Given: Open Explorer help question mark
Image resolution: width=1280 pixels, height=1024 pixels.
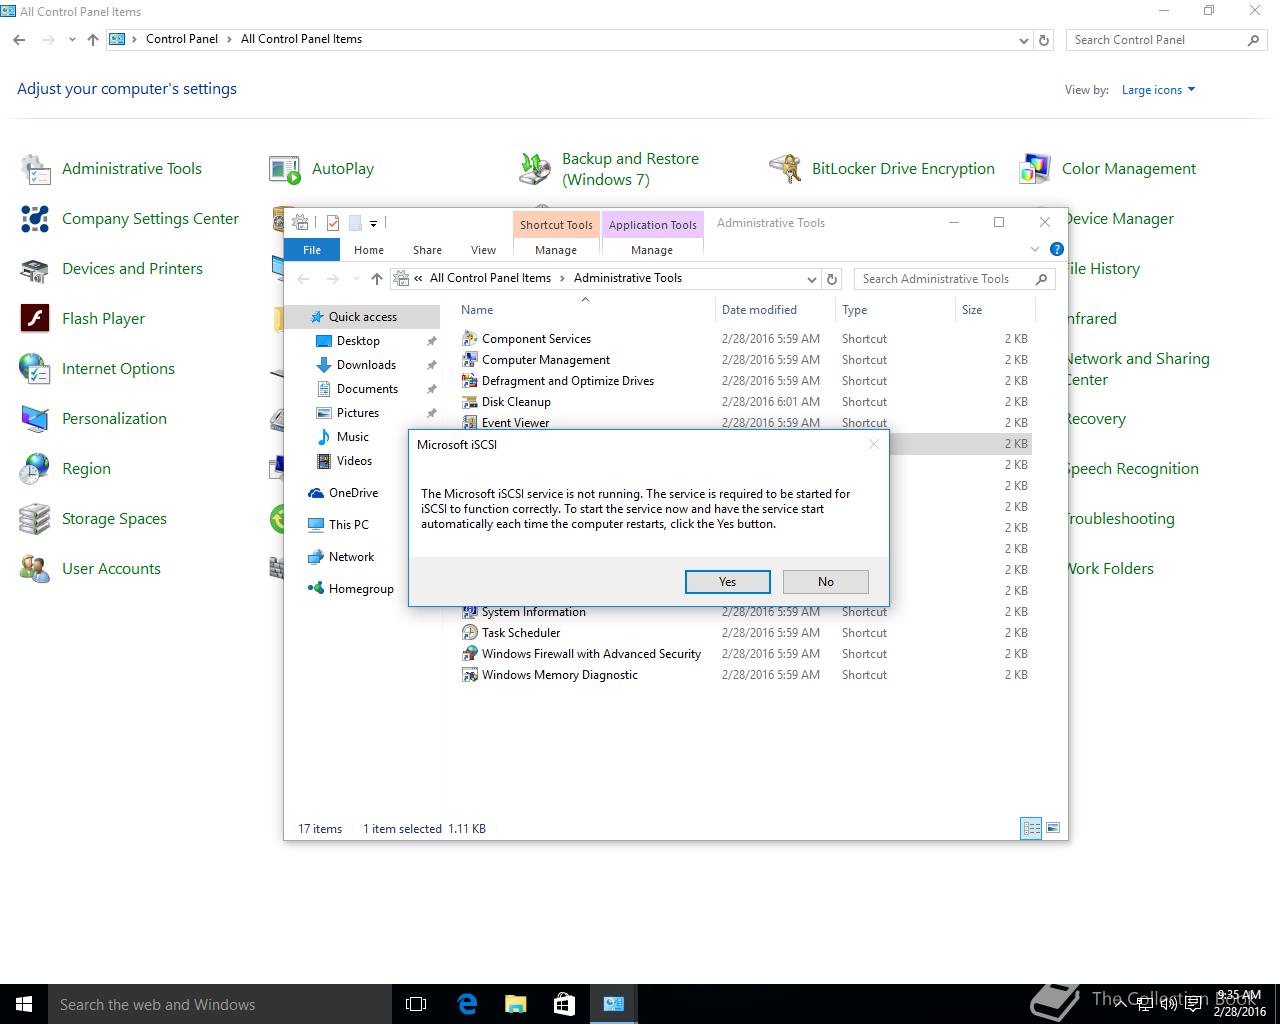Looking at the screenshot, I should pyautogui.click(x=1057, y=249).
